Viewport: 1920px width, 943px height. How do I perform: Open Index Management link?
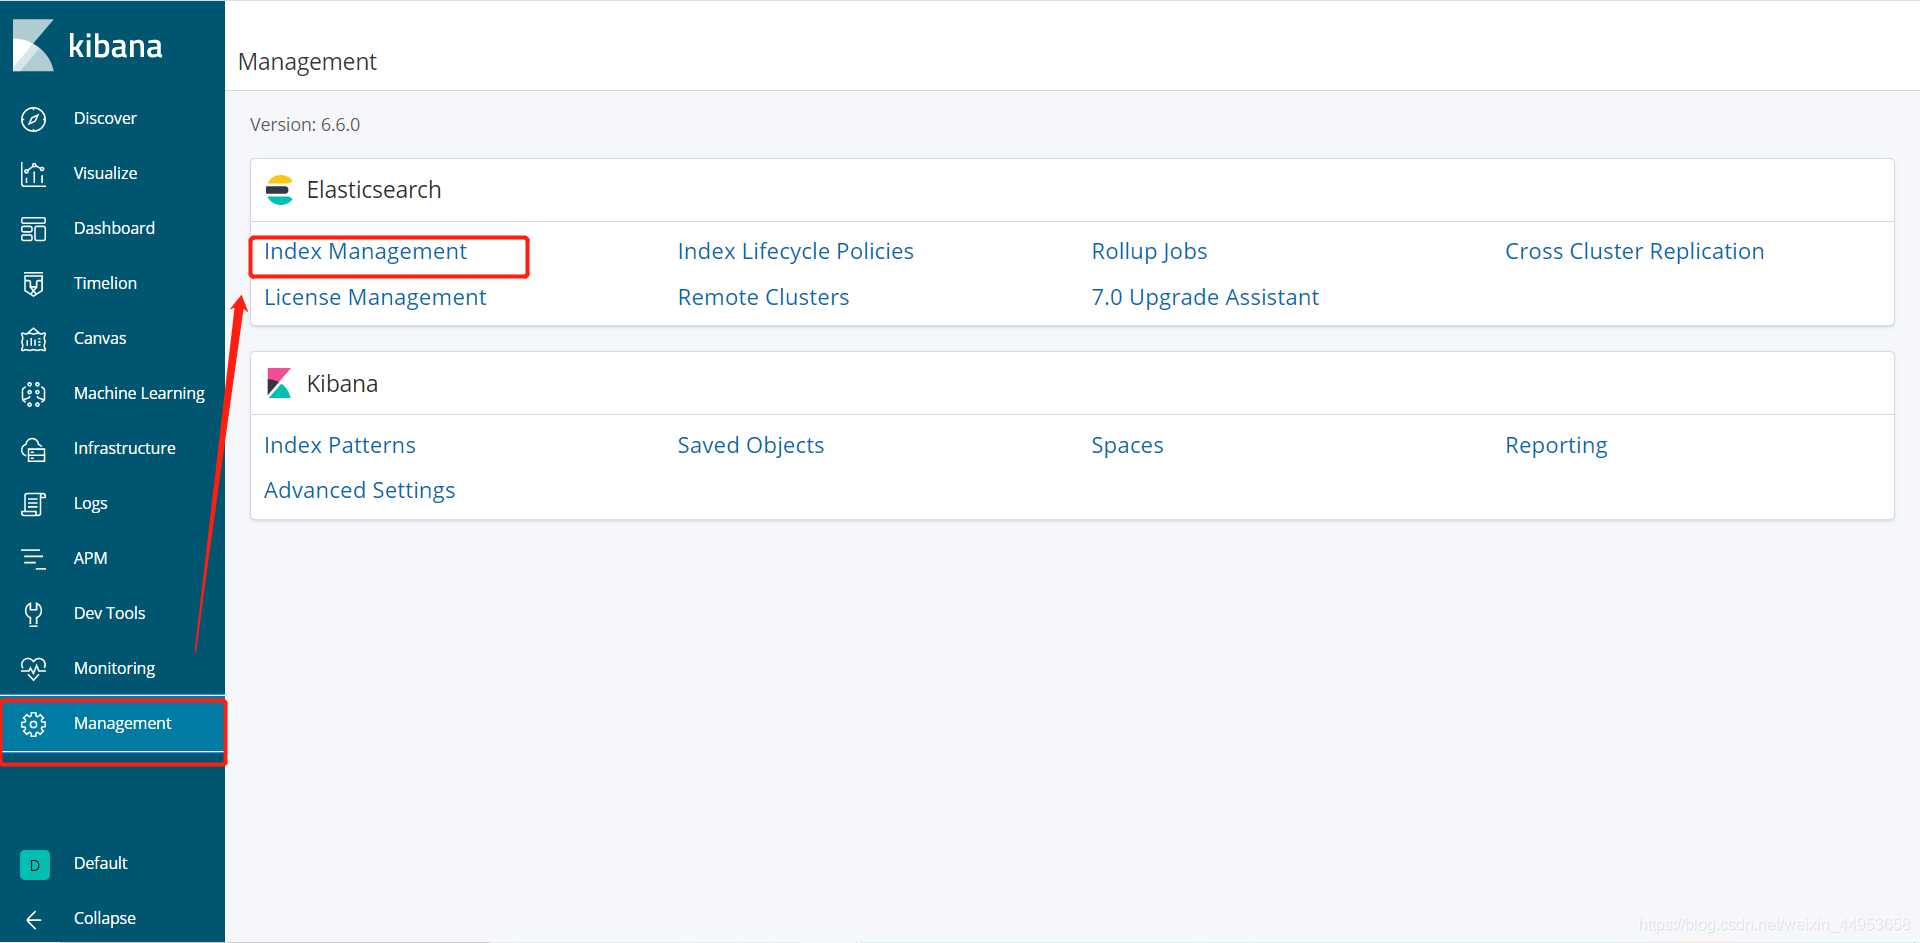[x=365, y=252]
